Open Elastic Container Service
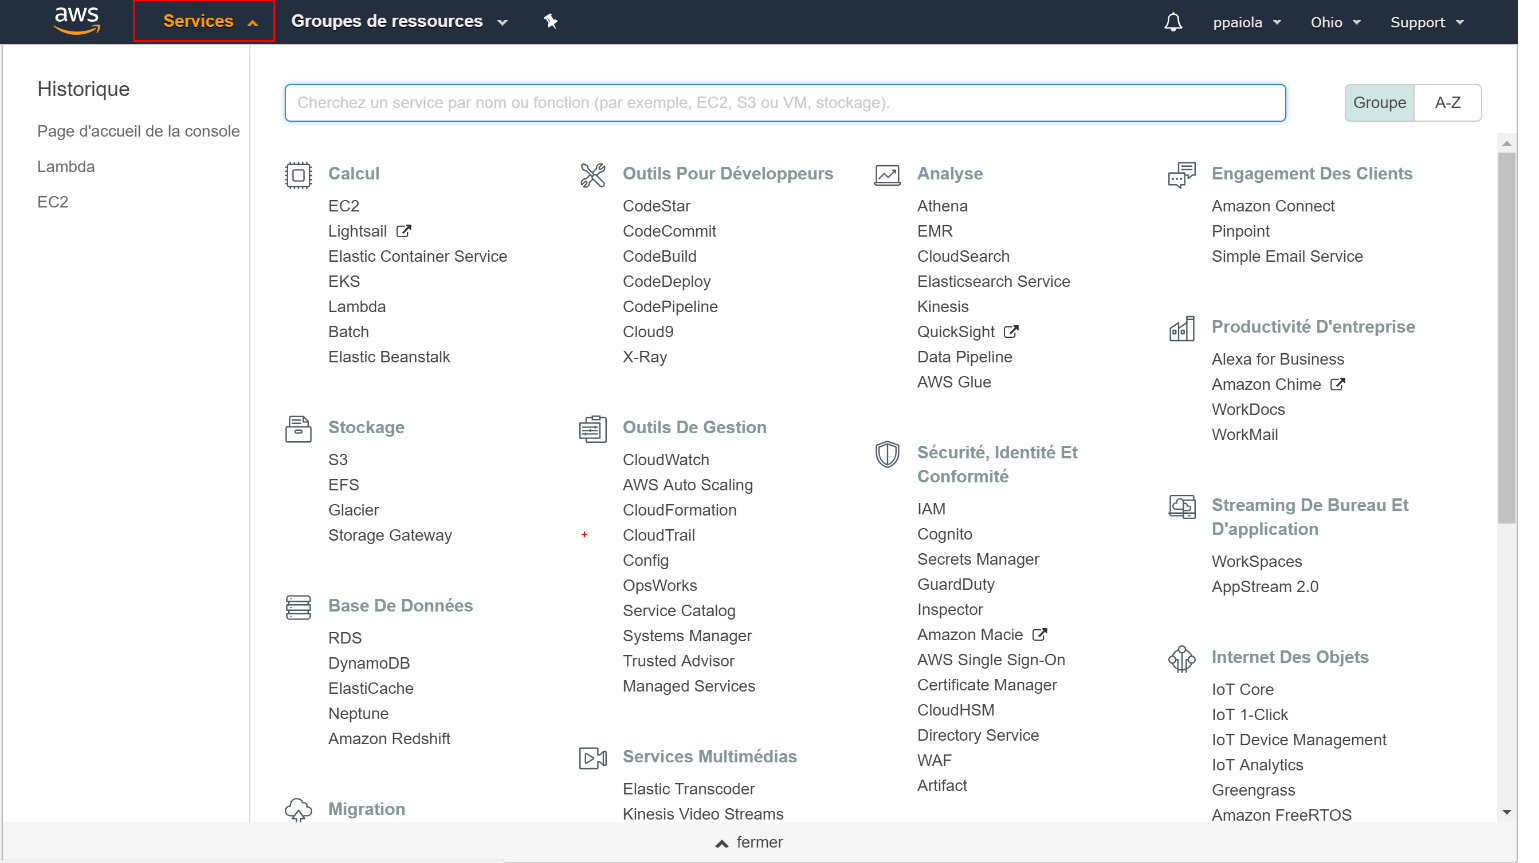The width and height of the screenshot is (1539, 863). pyautogui.click(x=418, y=256)
